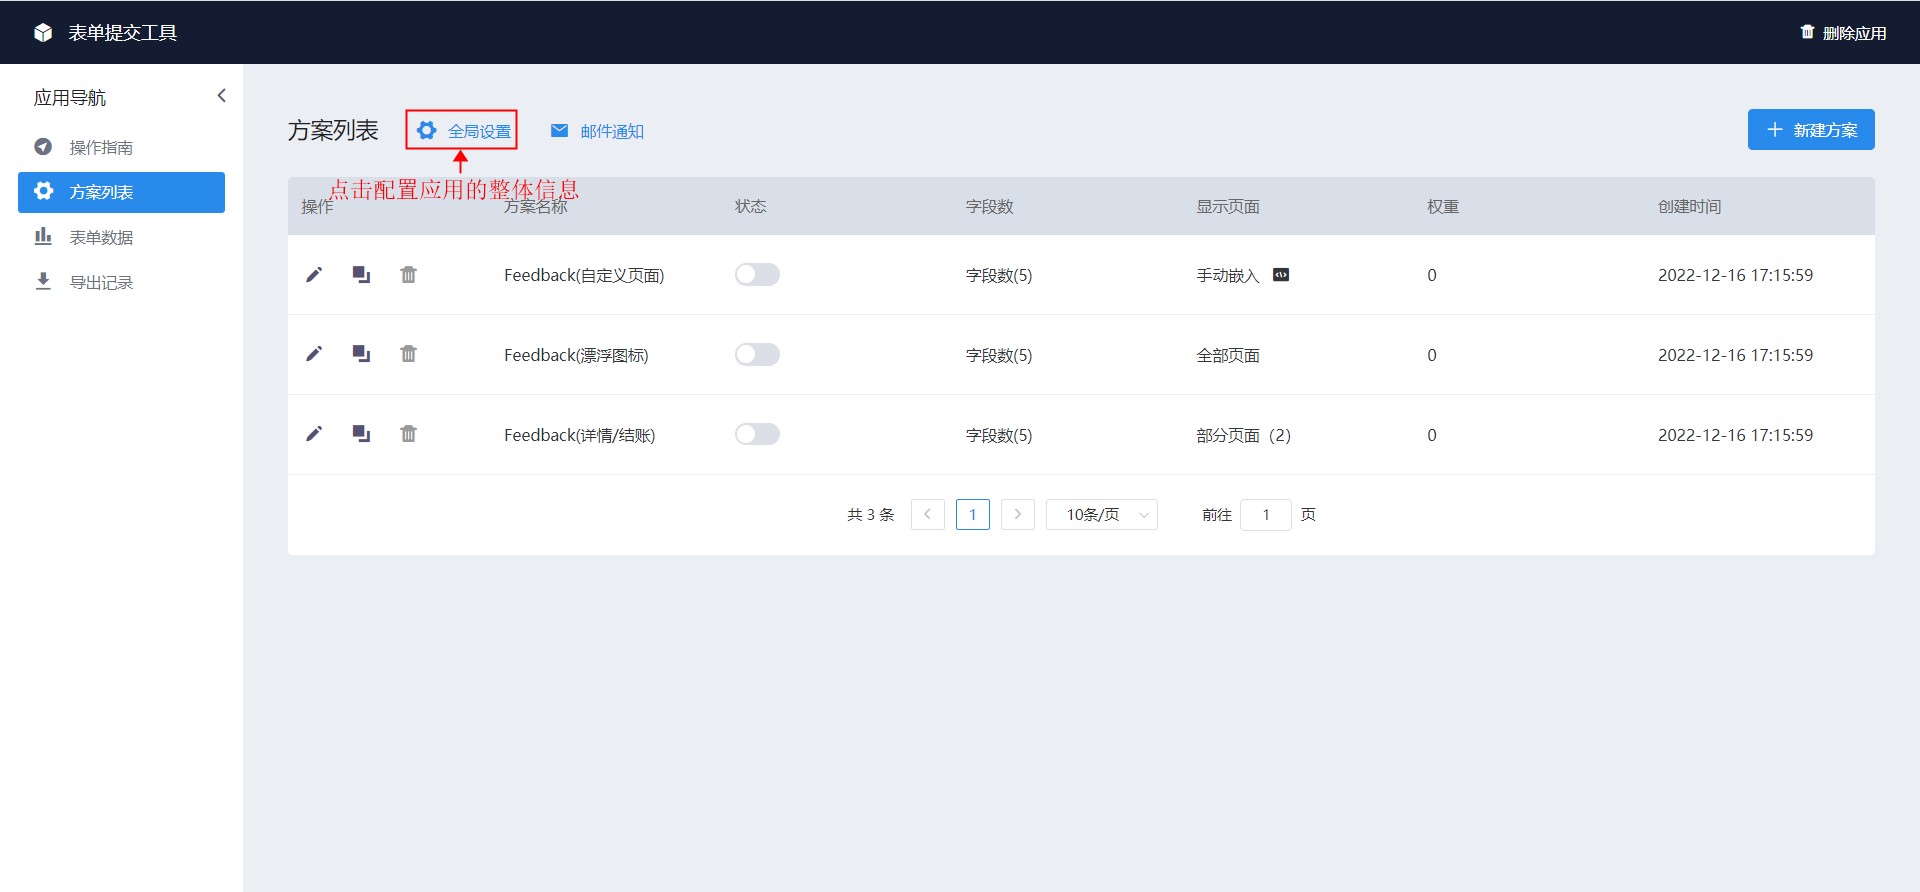1920x892 pixels.
Task: Toggle status switch for Feedback(自定义页面)
Action: [757, 274]
